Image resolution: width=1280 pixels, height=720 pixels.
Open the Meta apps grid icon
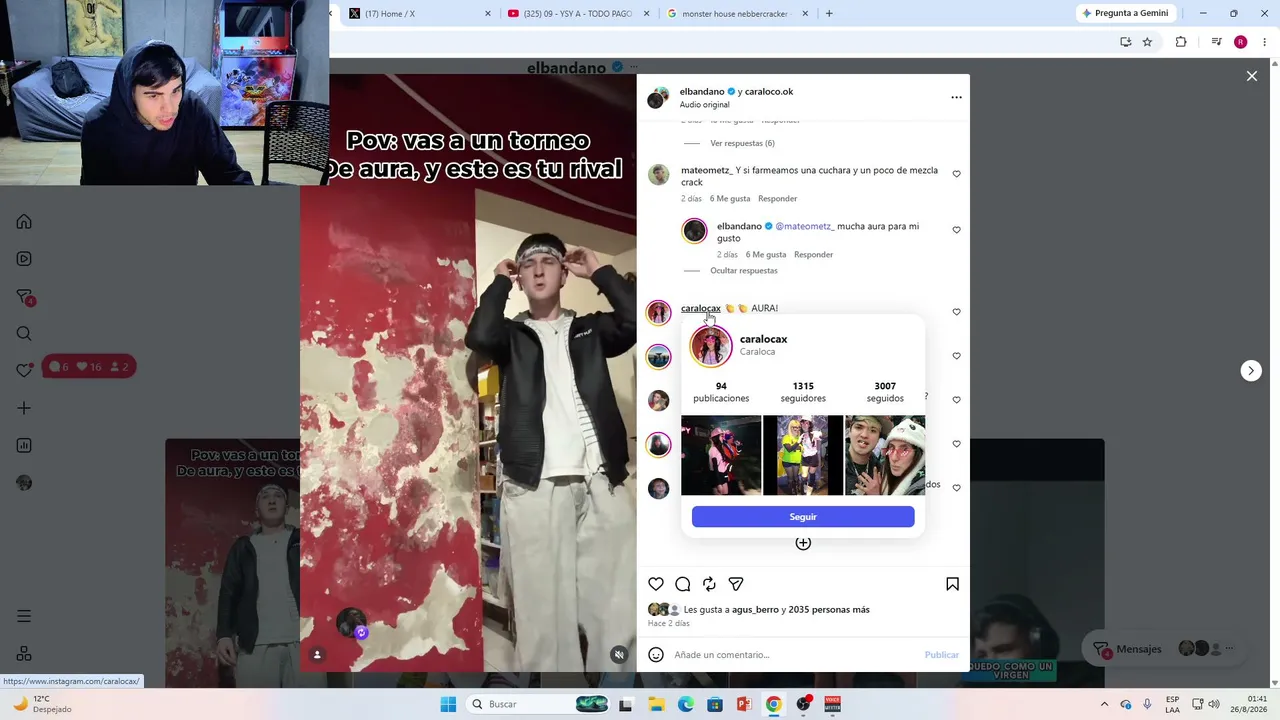(24, 653)
